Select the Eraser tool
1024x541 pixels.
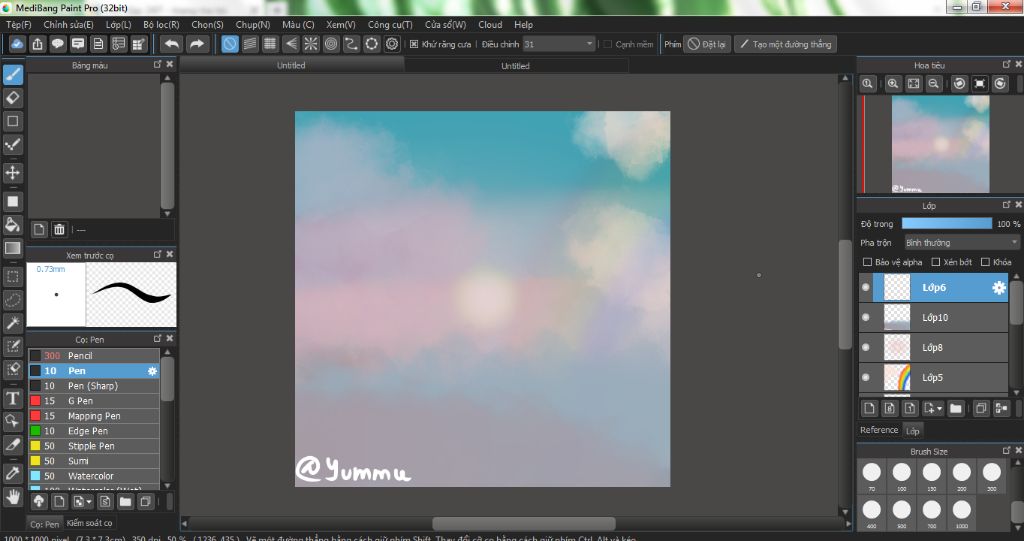[x=13, y=98]
